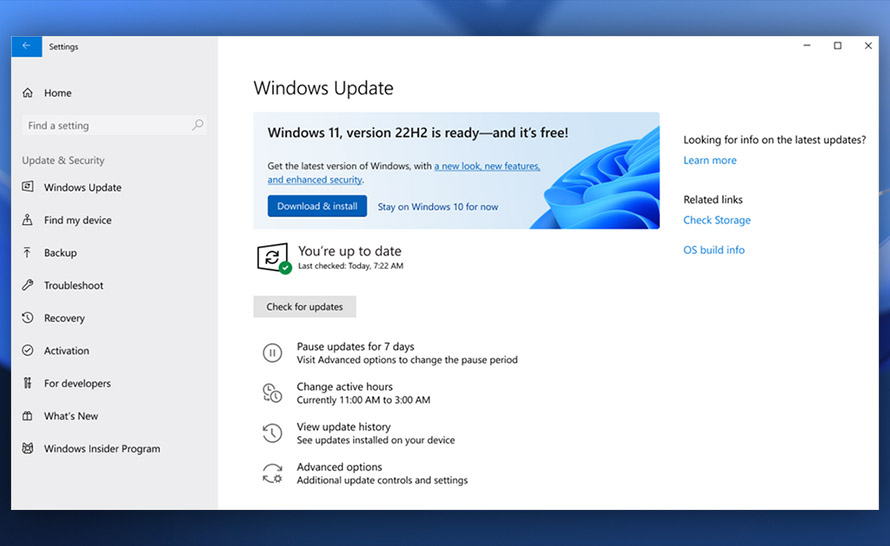Click the Home house icon
The width and height of the screenshot is (890, 546).
pos(27,93)
